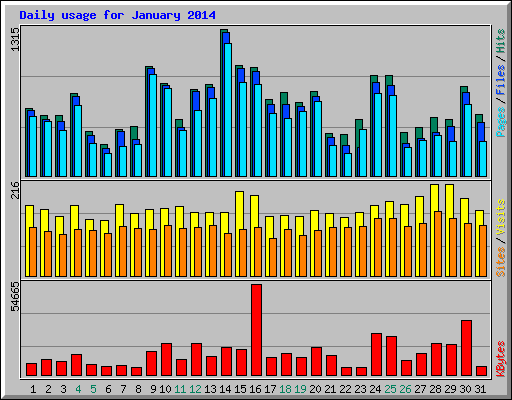This screenshot has height=400, width=512.
Task: Click the day 8 label on the x-axis
Action: 138,389
